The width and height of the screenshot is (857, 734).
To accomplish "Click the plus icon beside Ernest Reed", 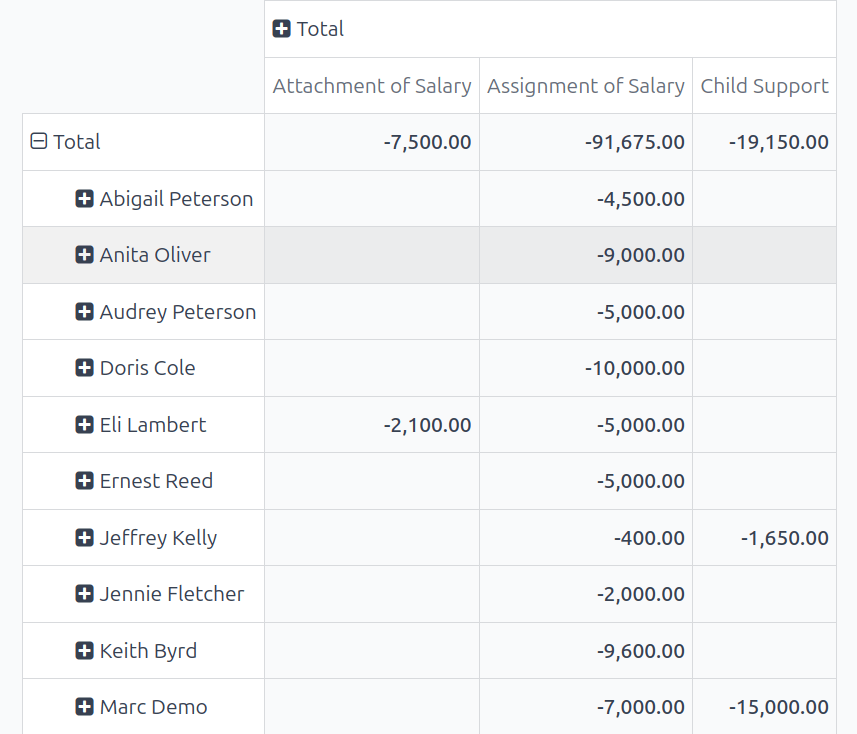I will click(84, 480).
